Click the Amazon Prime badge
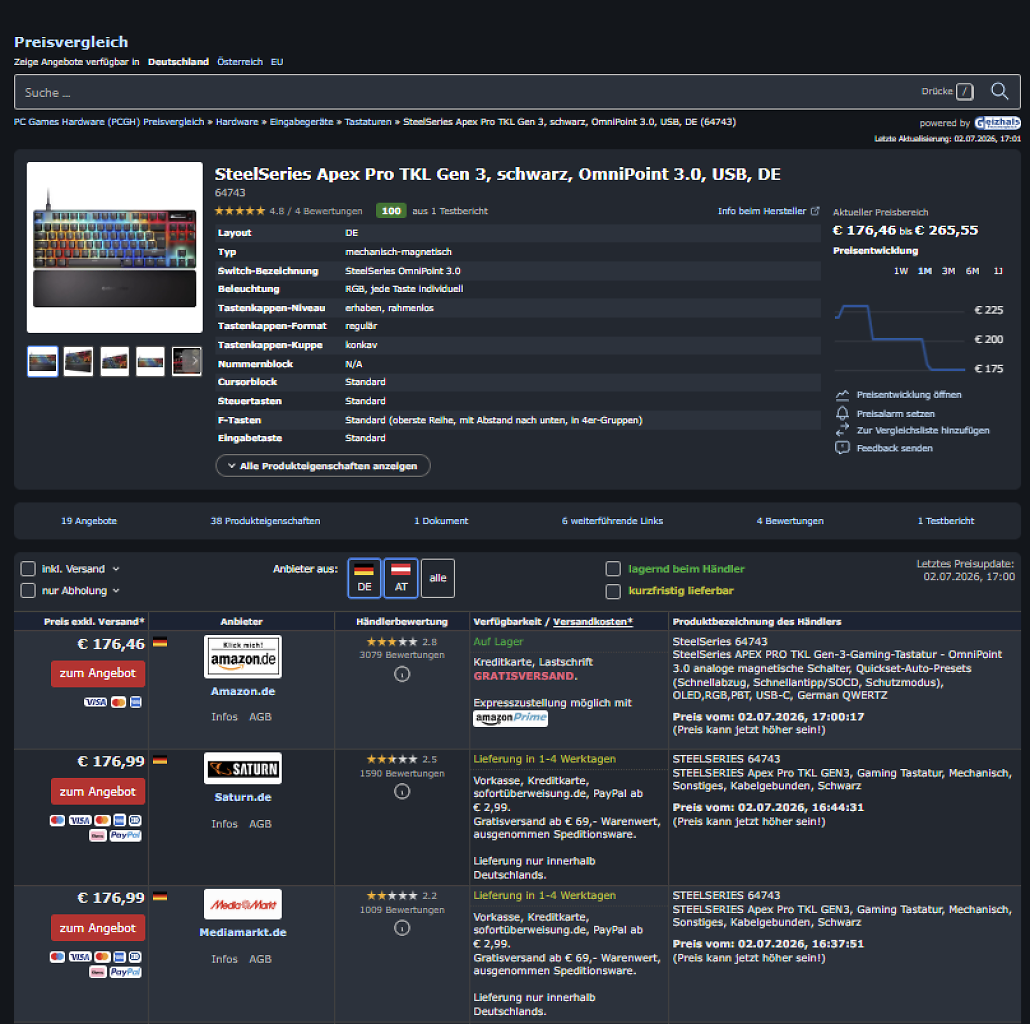The width and height of the screenshot is (1030, 1024). [x=510, y=718]
